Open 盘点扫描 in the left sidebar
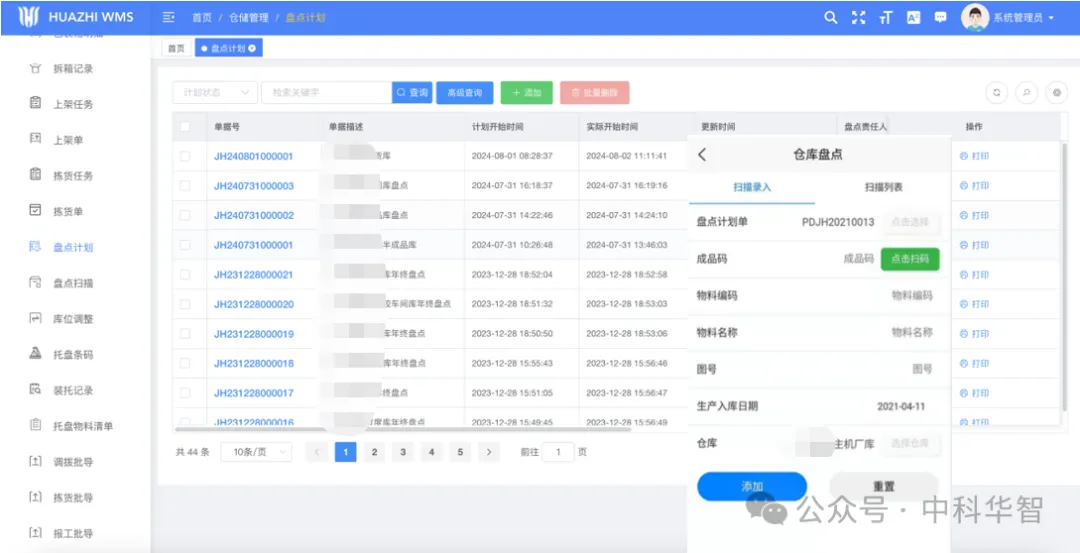 coord(72,283)
